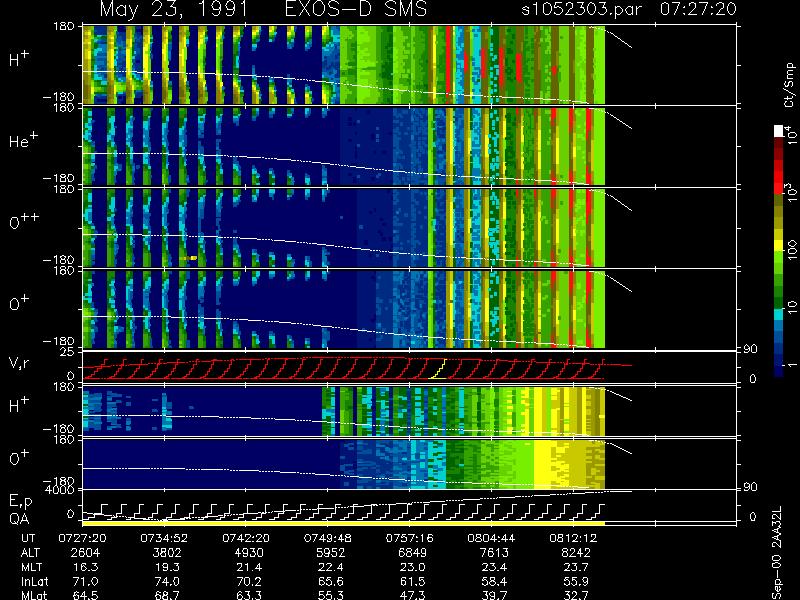Image resolution: width=800 pixels, height=600 pixels.
Task: Click MLat value '47.3'
Action: 412,595
